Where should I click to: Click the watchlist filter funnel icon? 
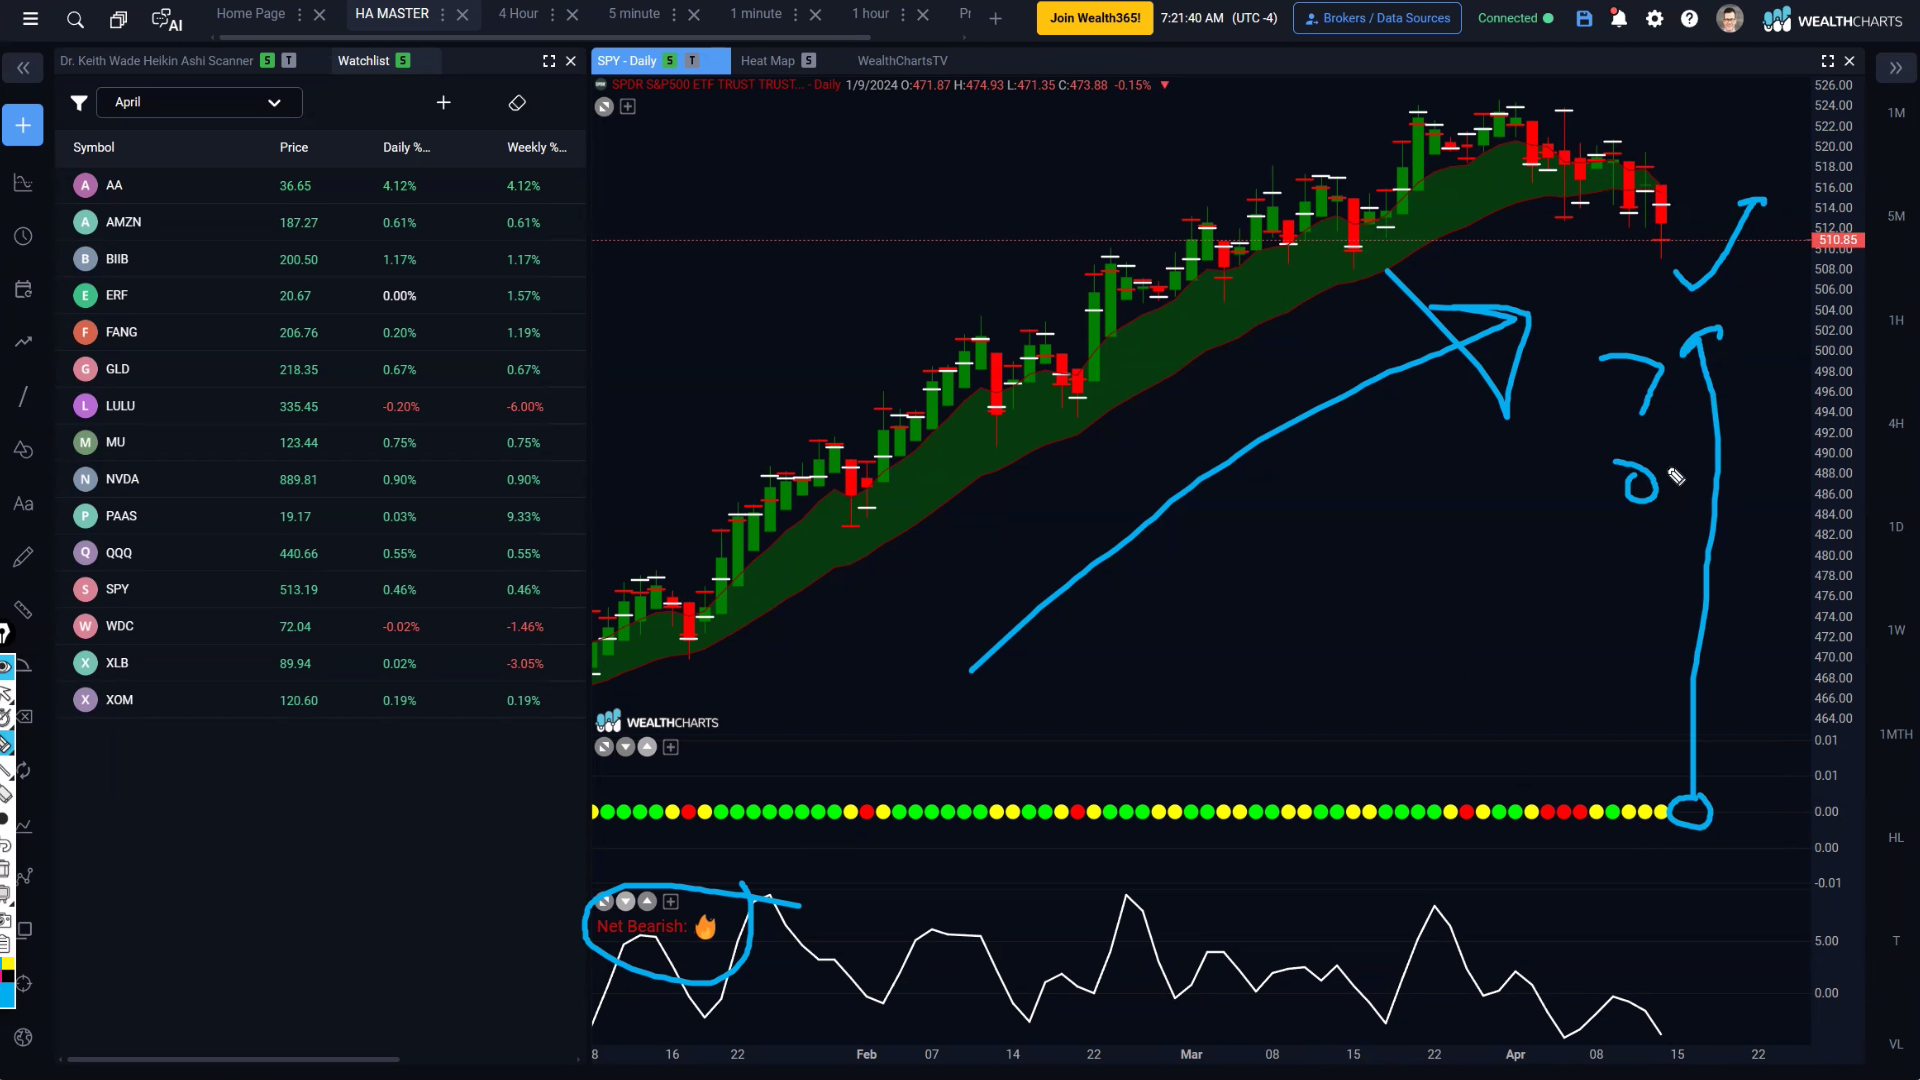(79, 102)
